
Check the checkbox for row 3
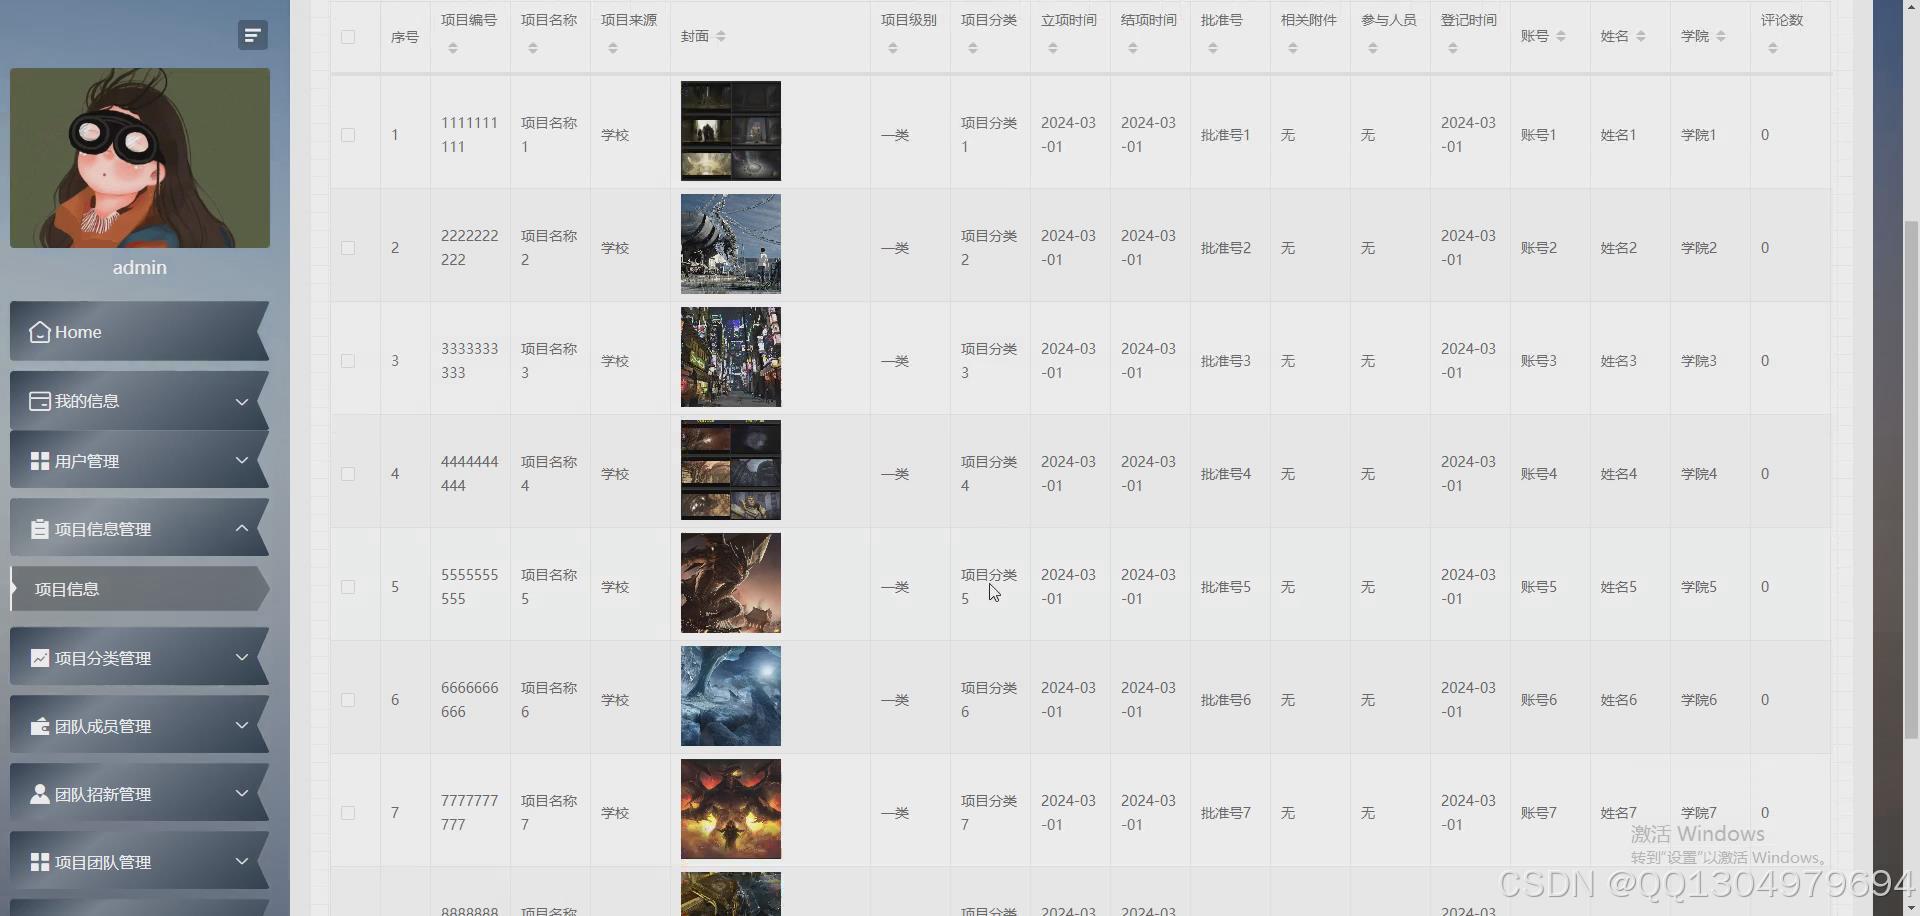tap(348, 361)
